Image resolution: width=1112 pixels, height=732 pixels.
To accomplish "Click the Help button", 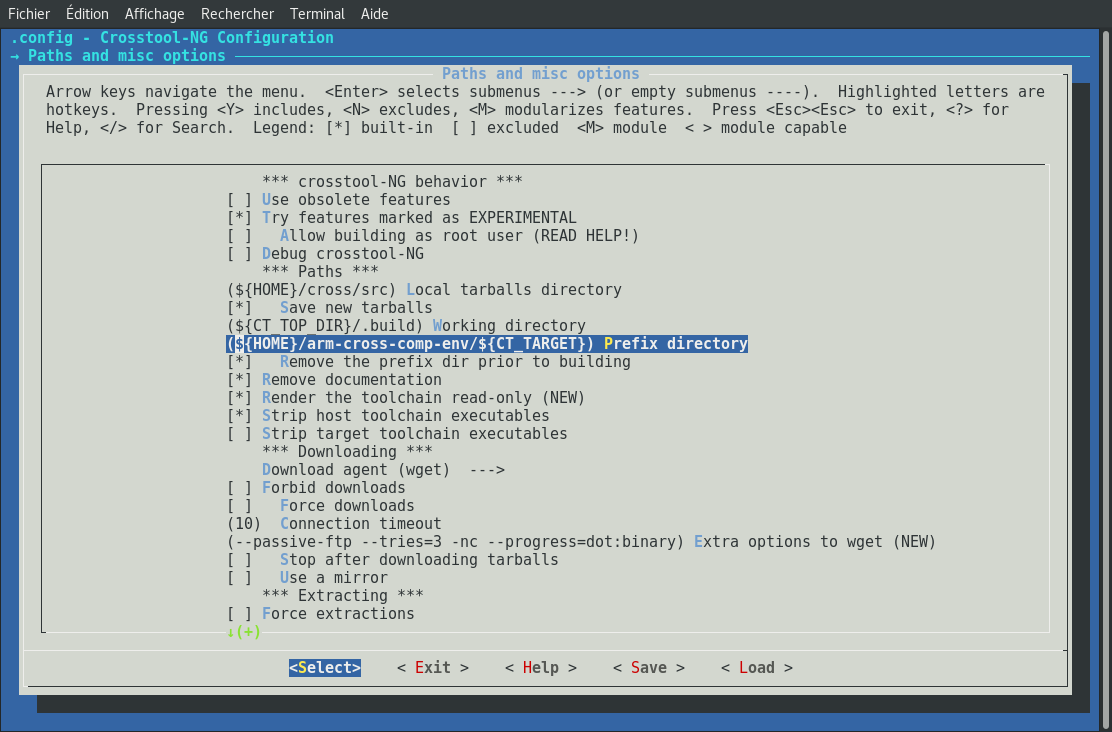I will 540,667.
